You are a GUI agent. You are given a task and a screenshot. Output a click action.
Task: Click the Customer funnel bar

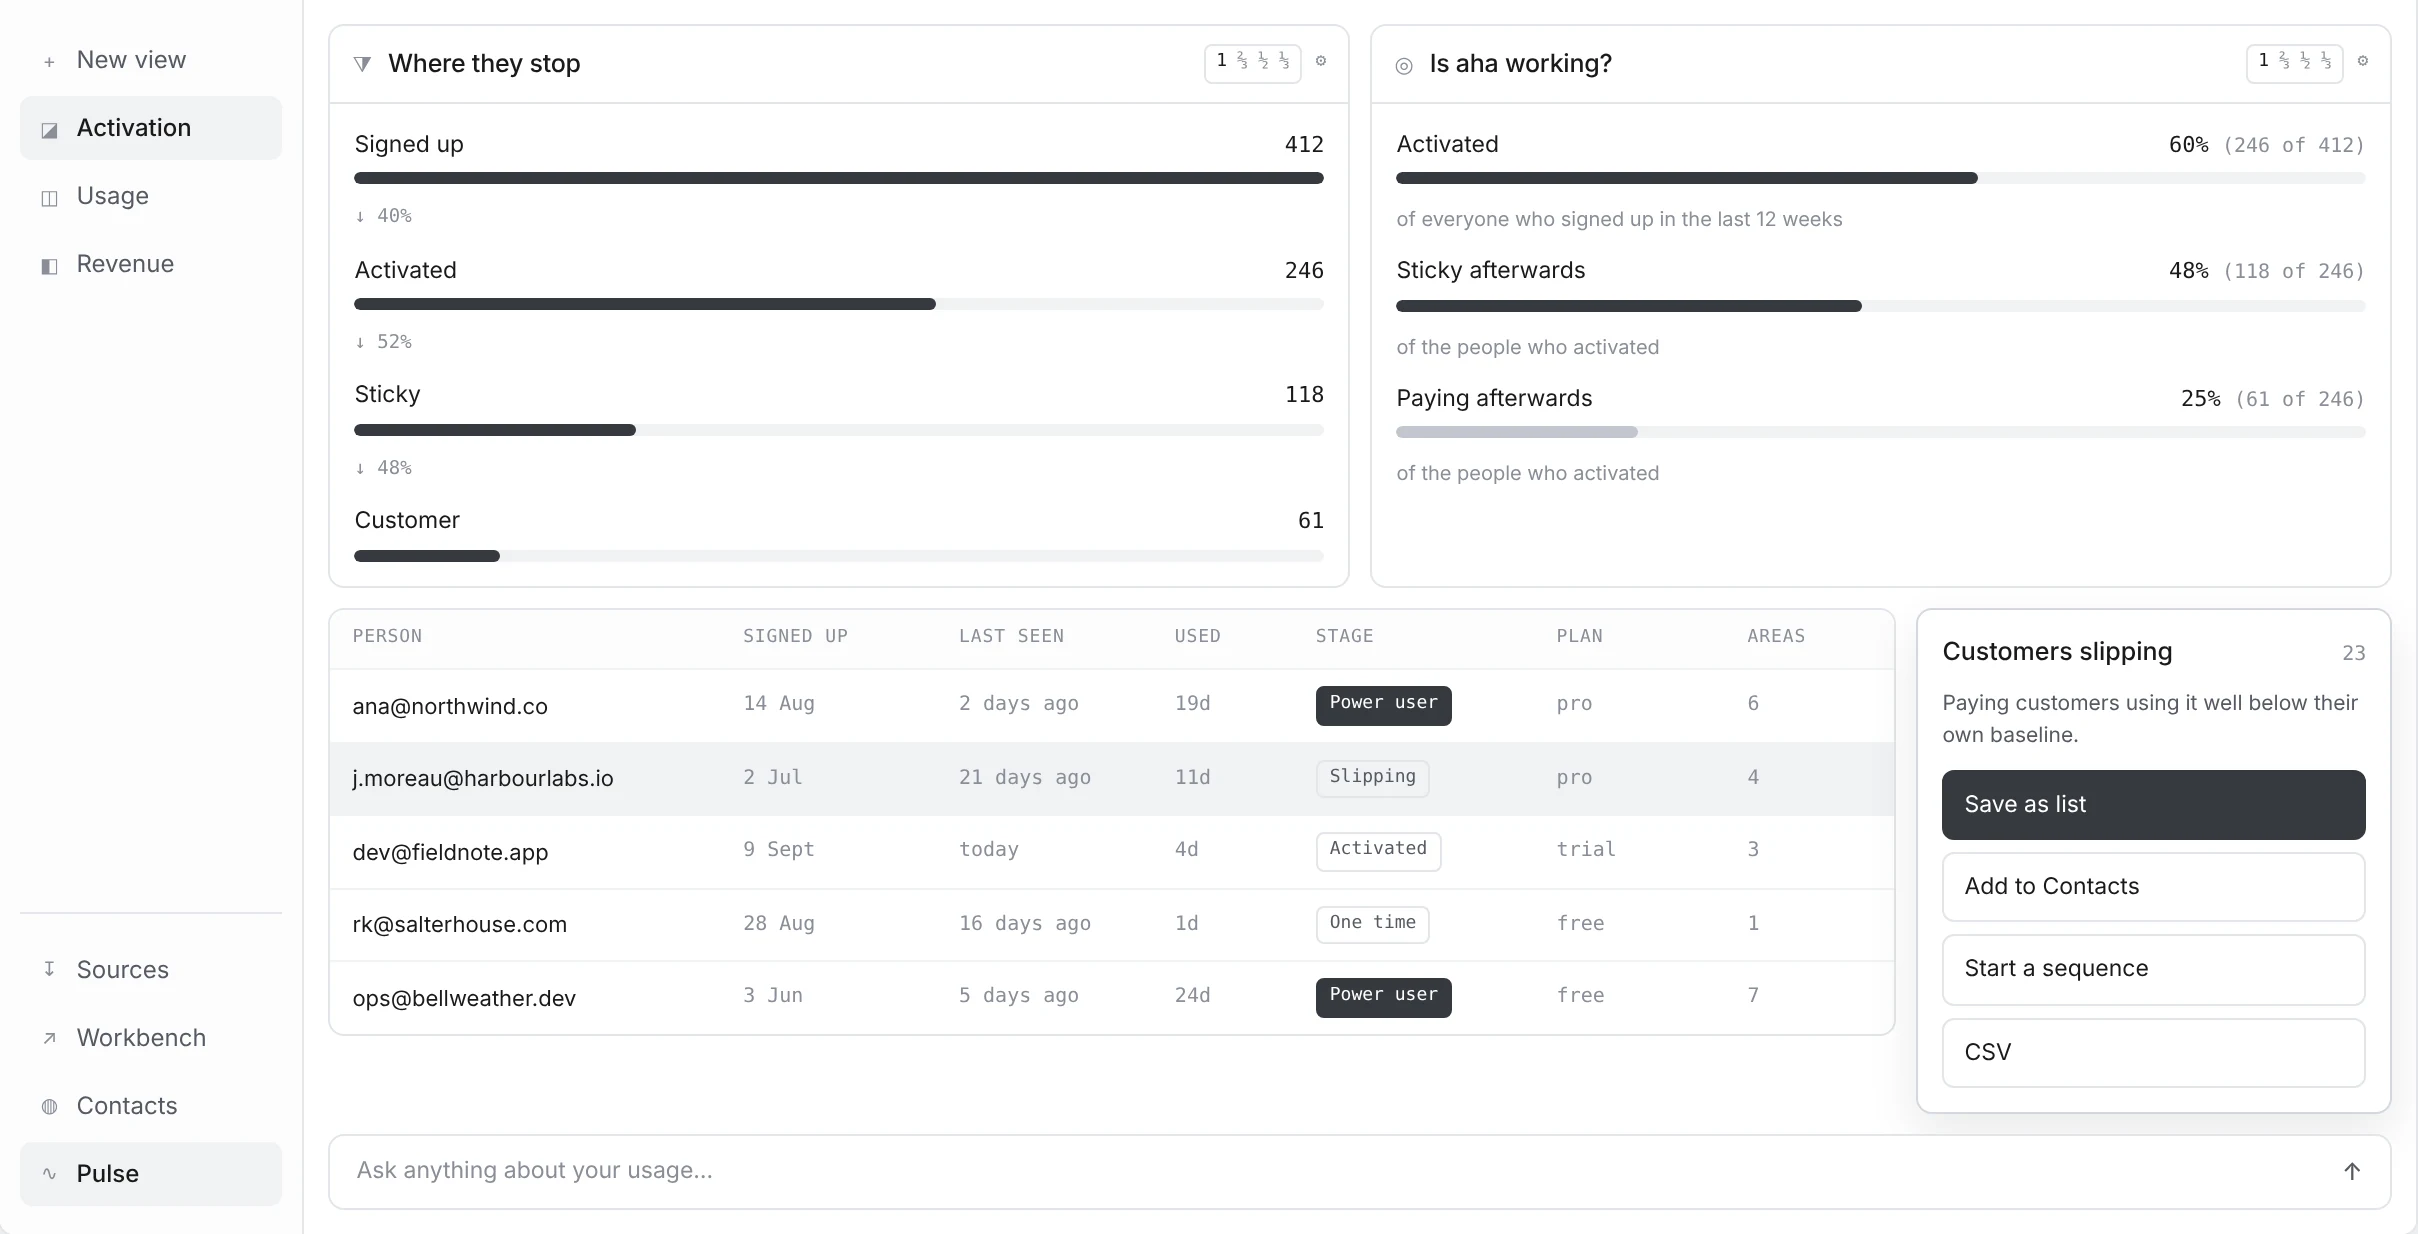pyautogui.click(x=838, y=556)
